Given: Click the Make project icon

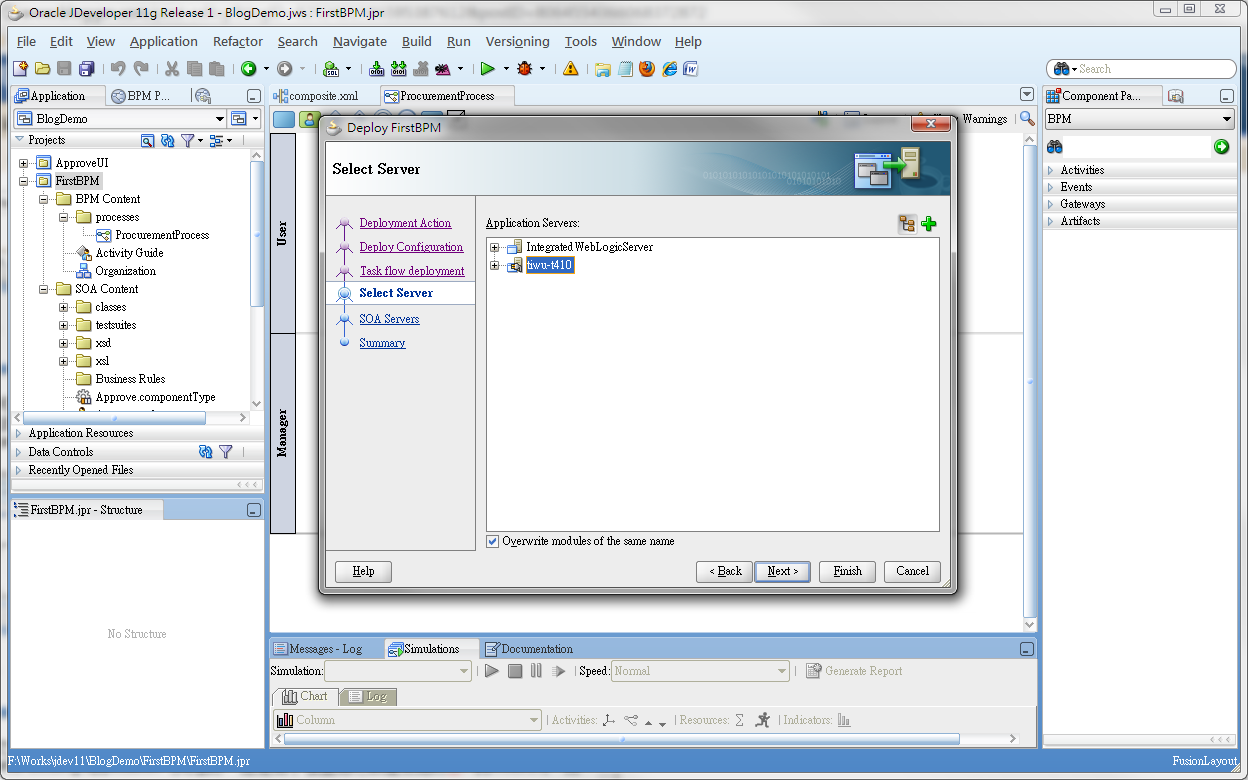Looking at the screenshot, I should pyautogui.click(x=376, y=69).
